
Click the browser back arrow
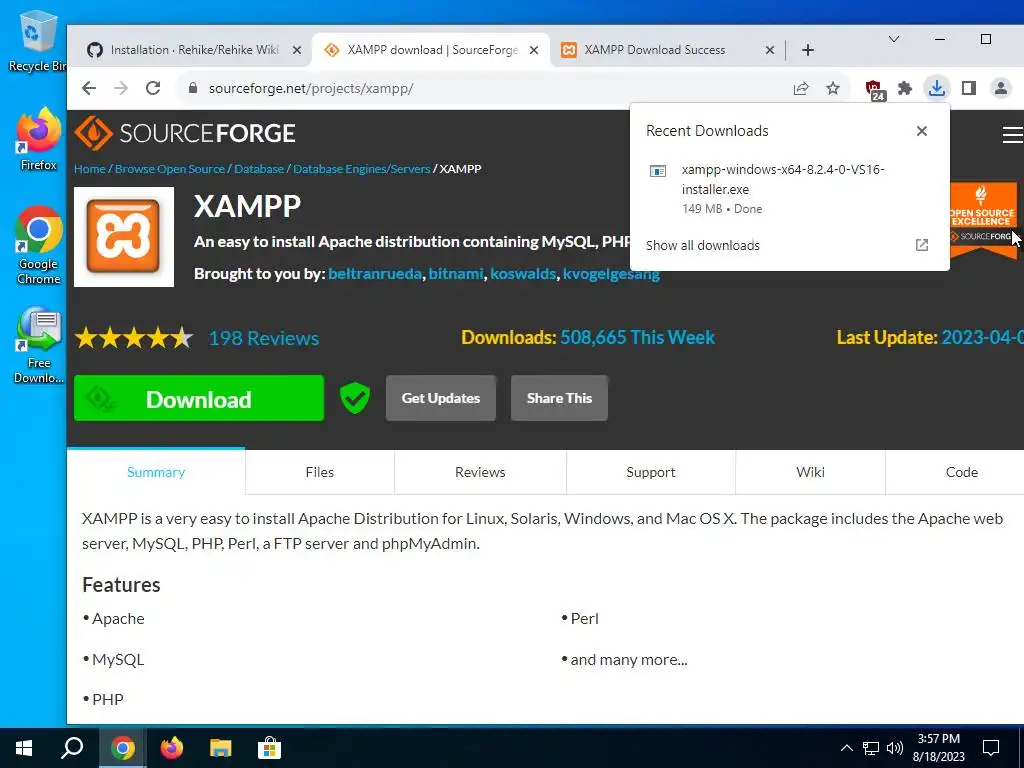click(89, 88)
